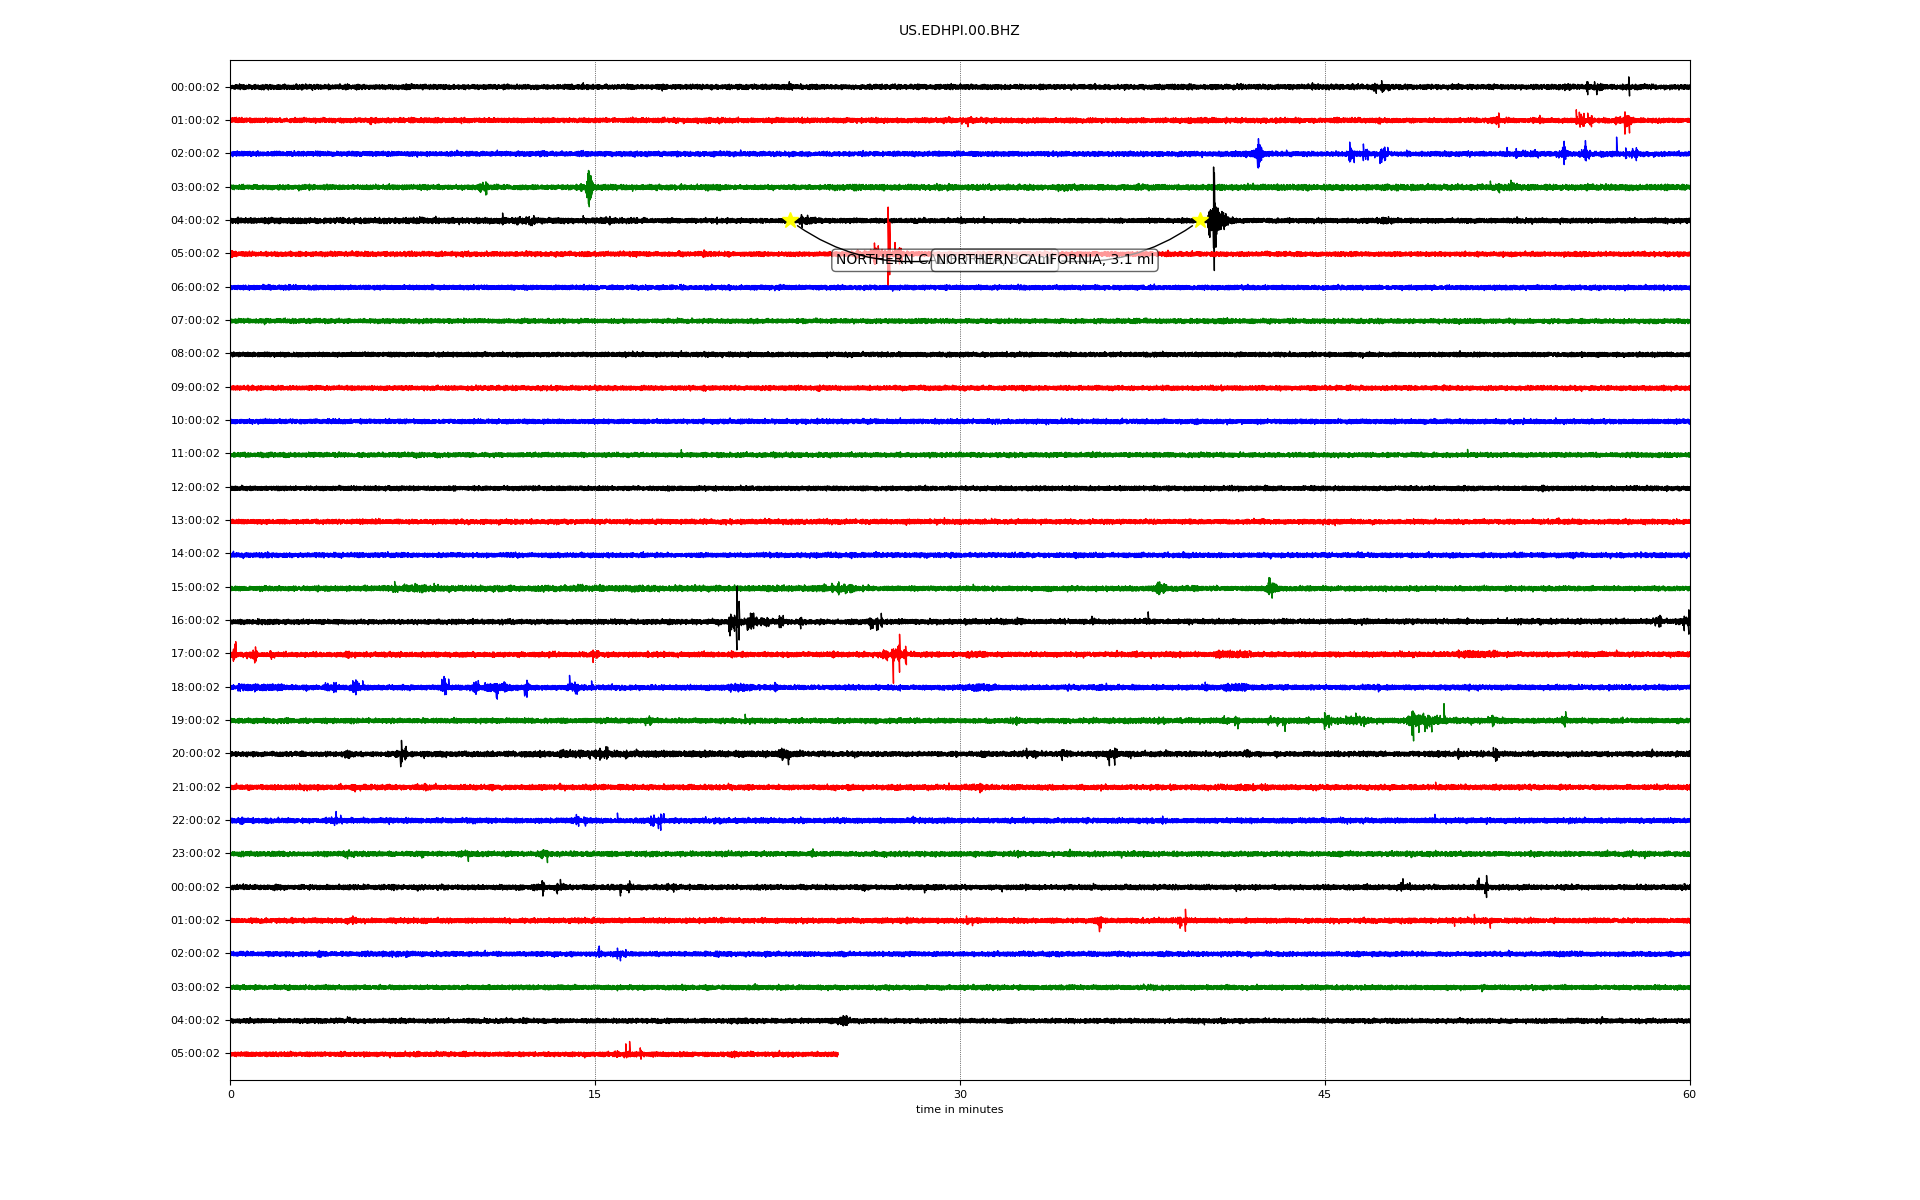1920x1200 pixels.
Task: Click the 'time in minutes' axis label
Action: click(959, 1110)
